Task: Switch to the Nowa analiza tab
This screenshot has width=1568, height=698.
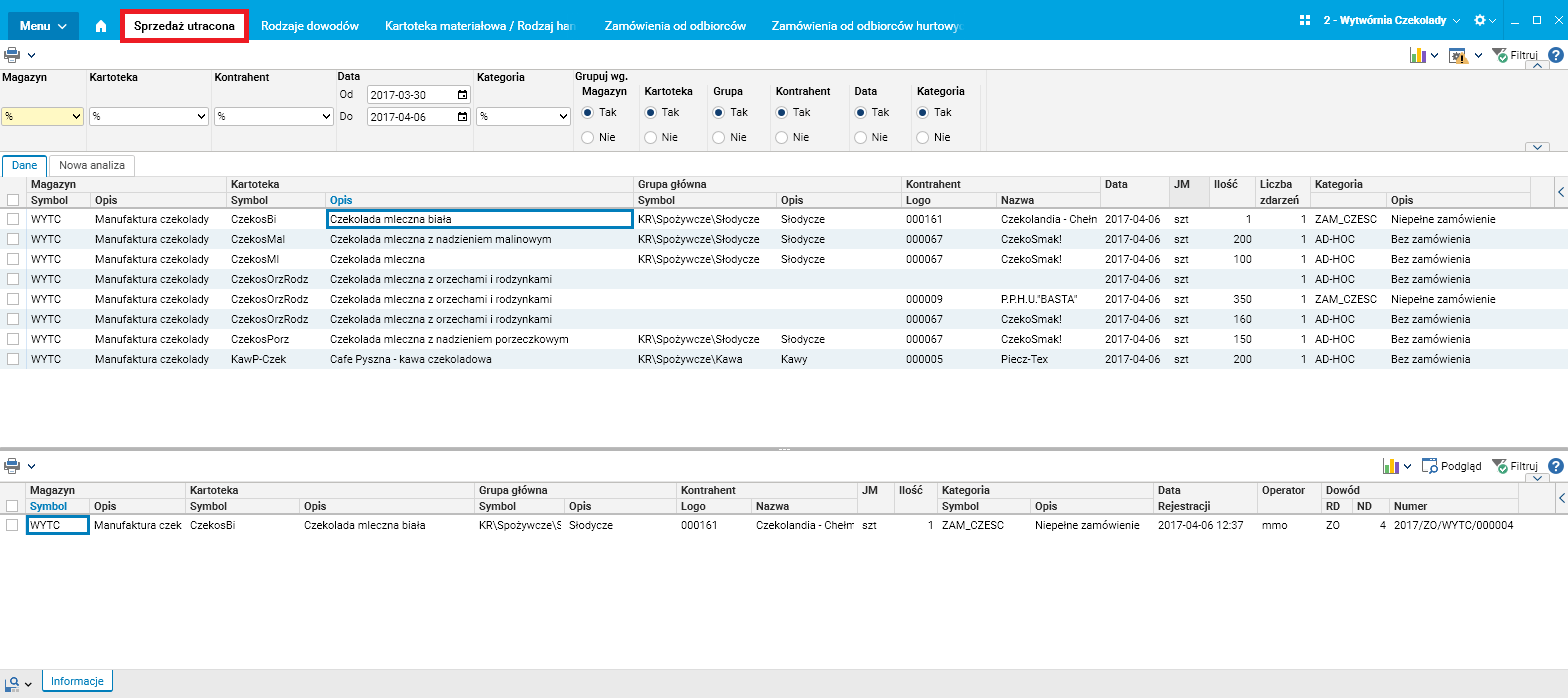Action: point(92,166)
